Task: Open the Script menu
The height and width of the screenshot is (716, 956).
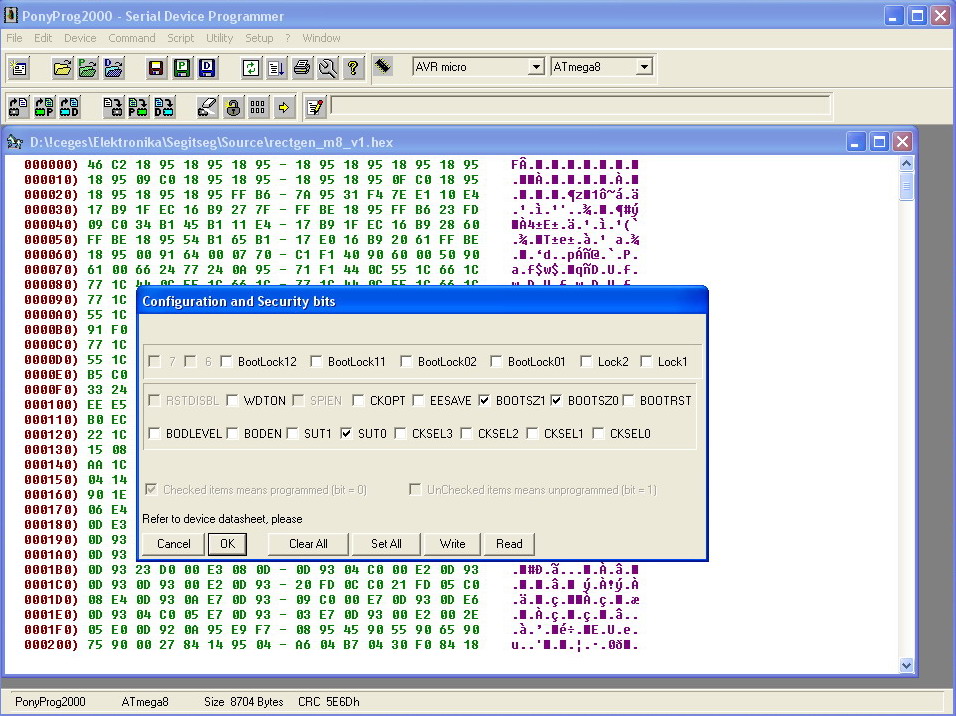Action: [180, 38]
